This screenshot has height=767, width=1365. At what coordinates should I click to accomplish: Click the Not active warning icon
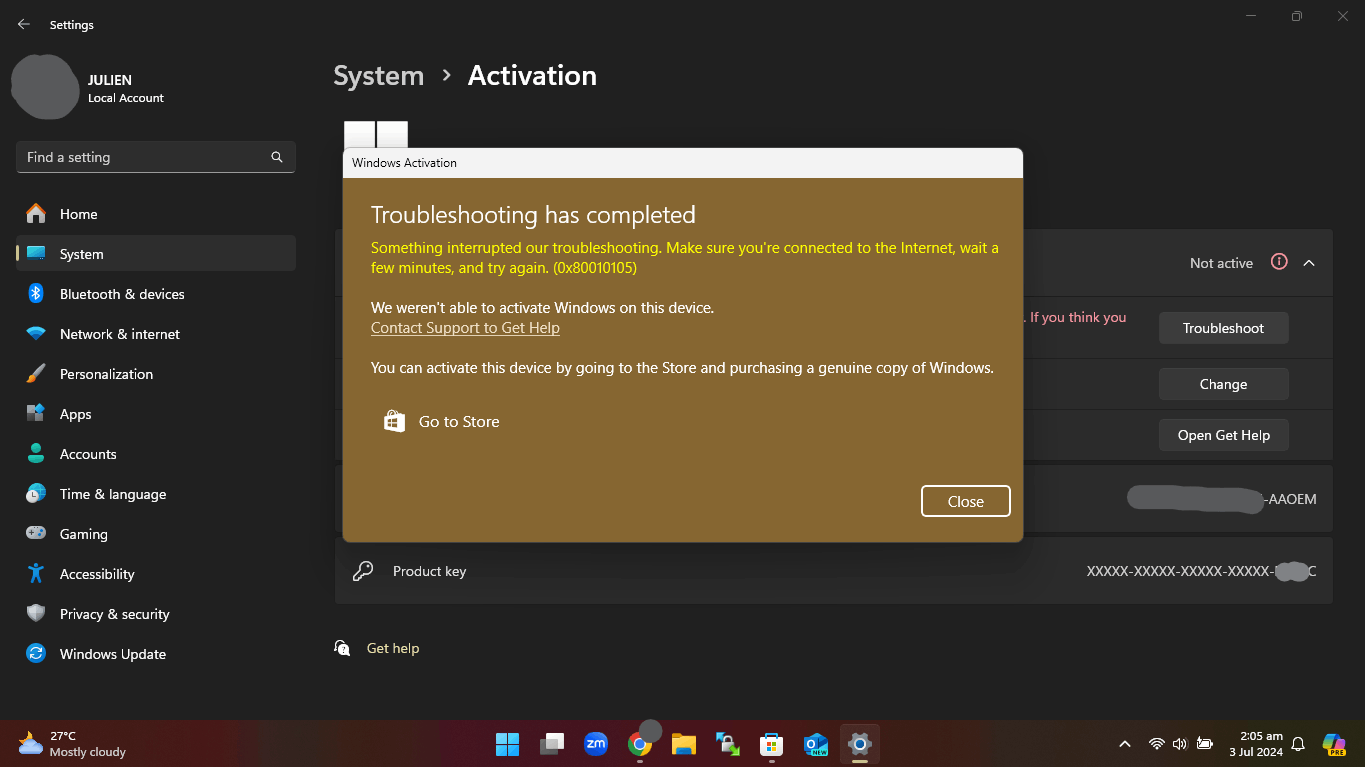pyautogui.click(x=1279, y=262)
